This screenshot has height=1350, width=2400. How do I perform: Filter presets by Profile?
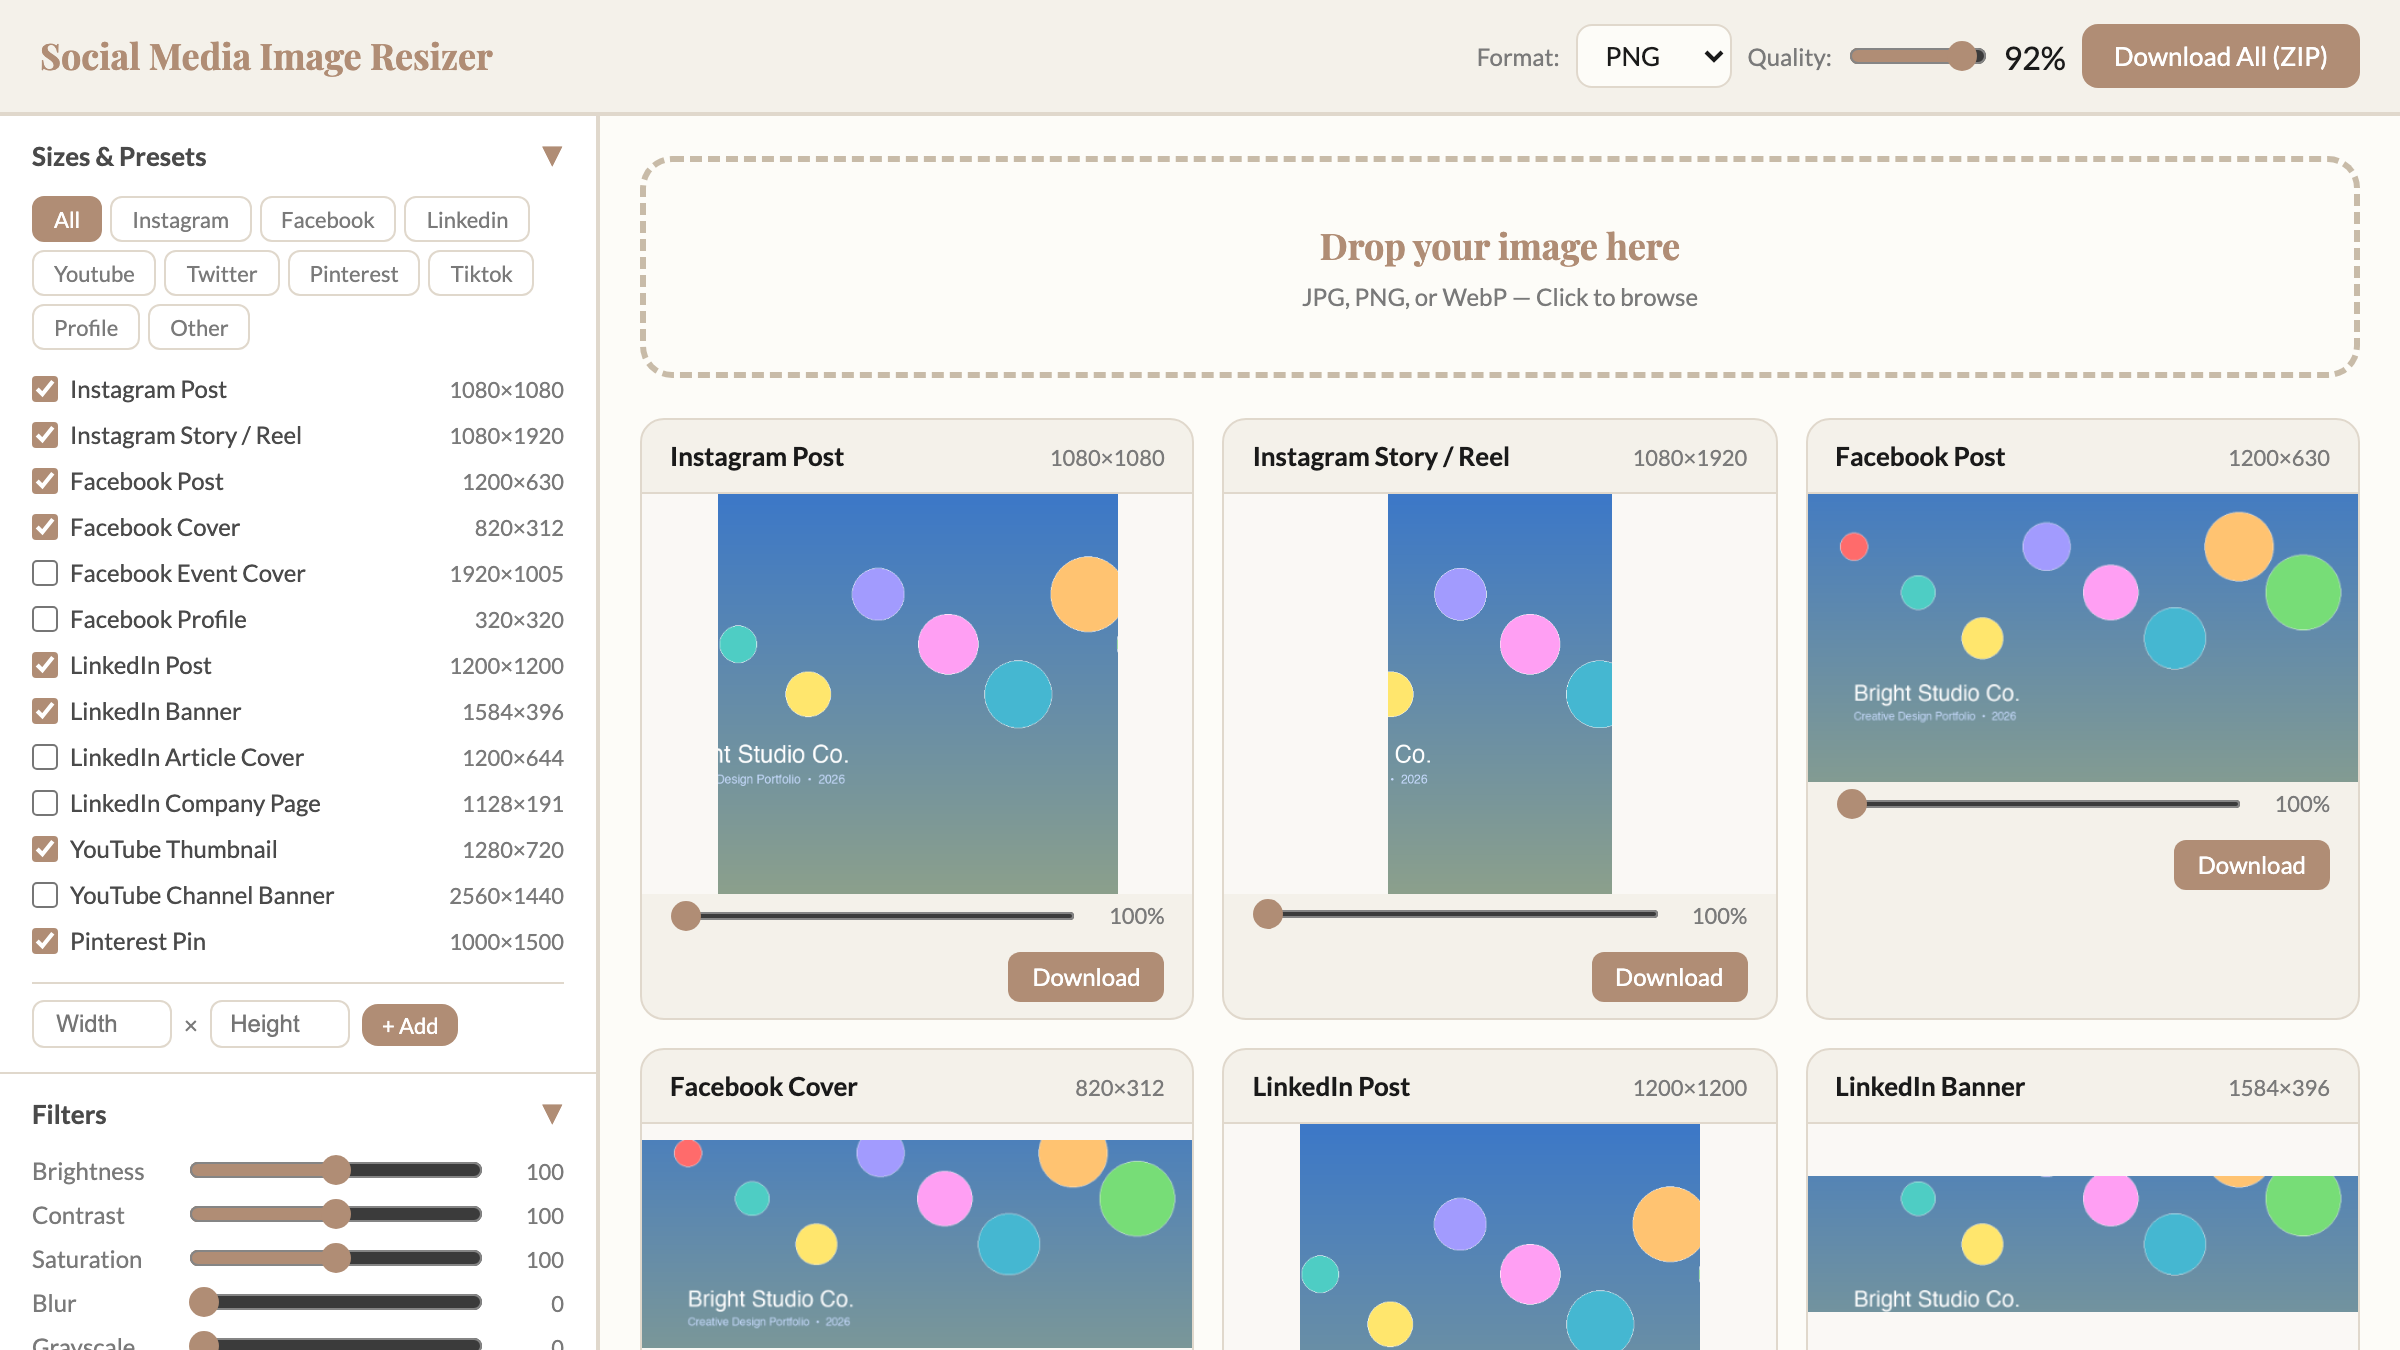coord(86,327)
